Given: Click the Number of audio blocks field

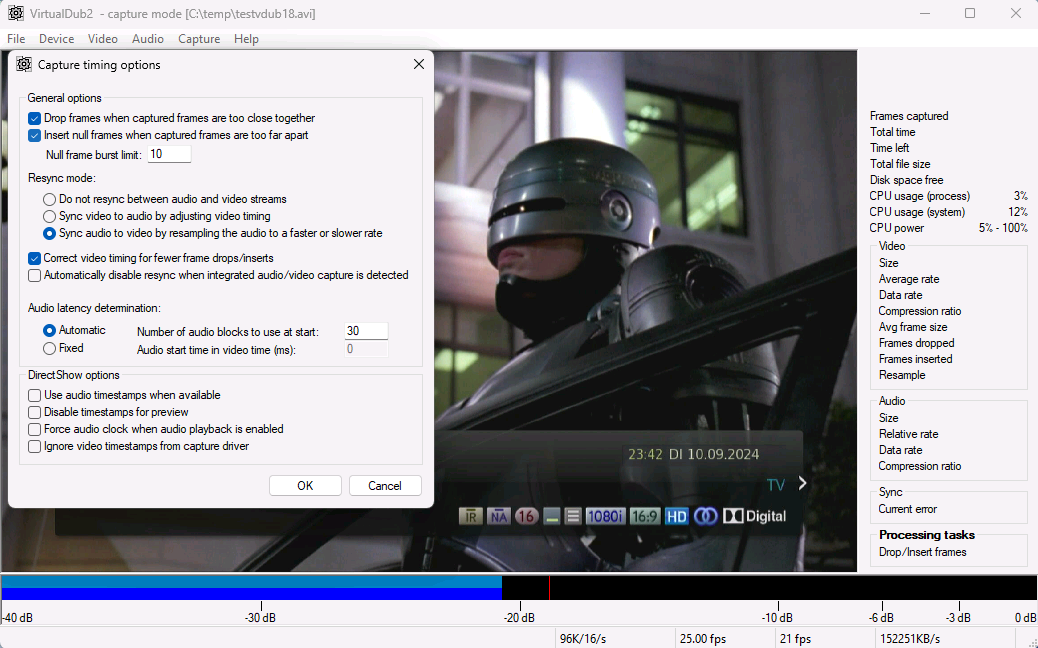Looking at the screenshot, I should 366,332.
